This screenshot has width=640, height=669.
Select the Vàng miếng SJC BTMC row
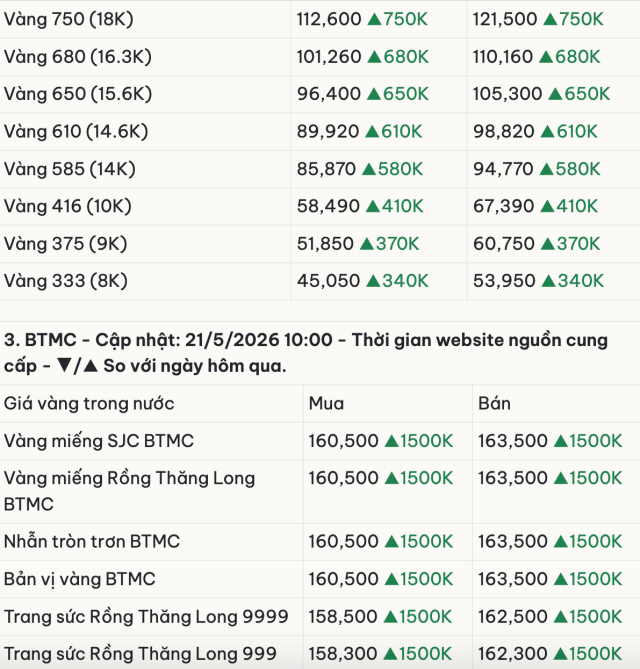pyautogui.click(x=320, y=441)
